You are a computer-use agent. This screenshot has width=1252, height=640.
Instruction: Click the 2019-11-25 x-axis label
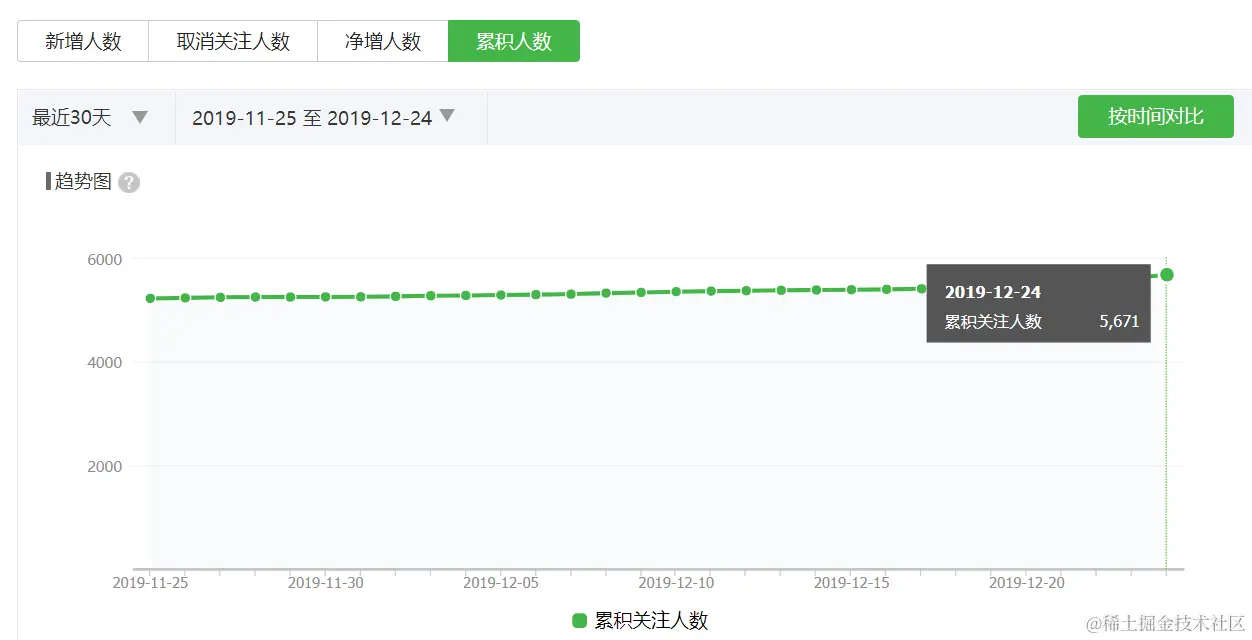click(x=150, y=583)
